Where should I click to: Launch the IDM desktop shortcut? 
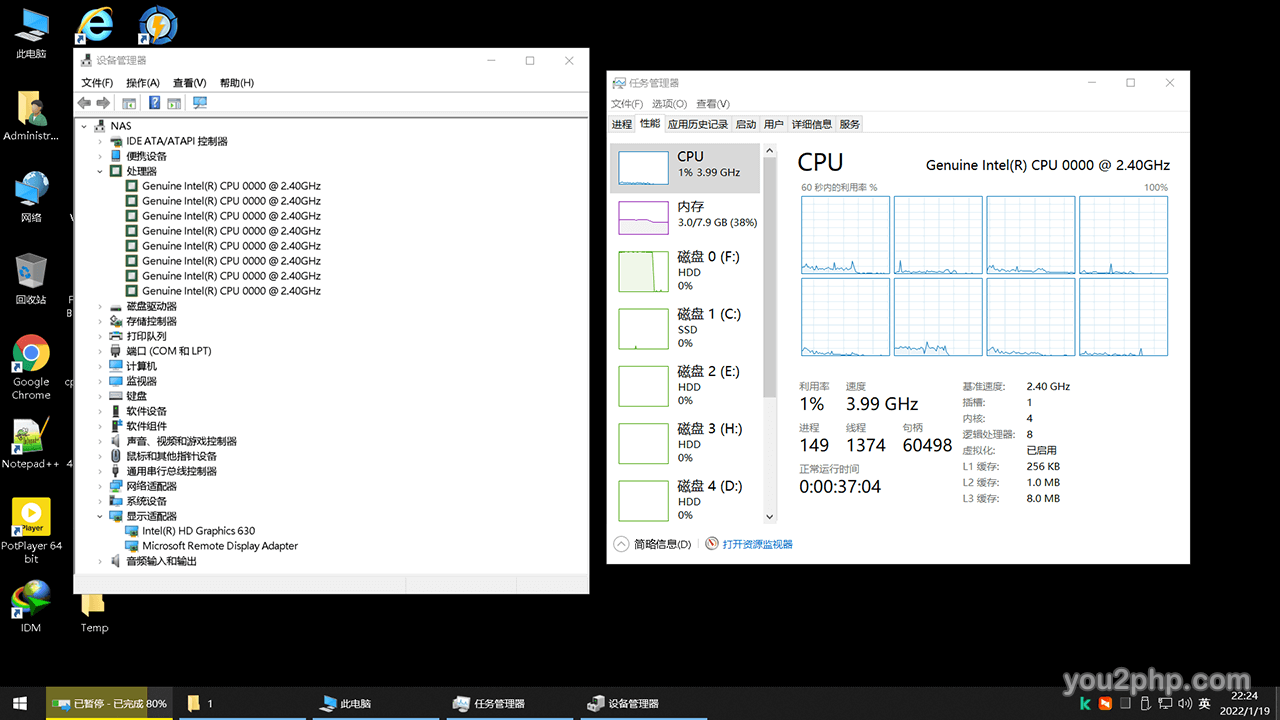click(x=31, y=607)
